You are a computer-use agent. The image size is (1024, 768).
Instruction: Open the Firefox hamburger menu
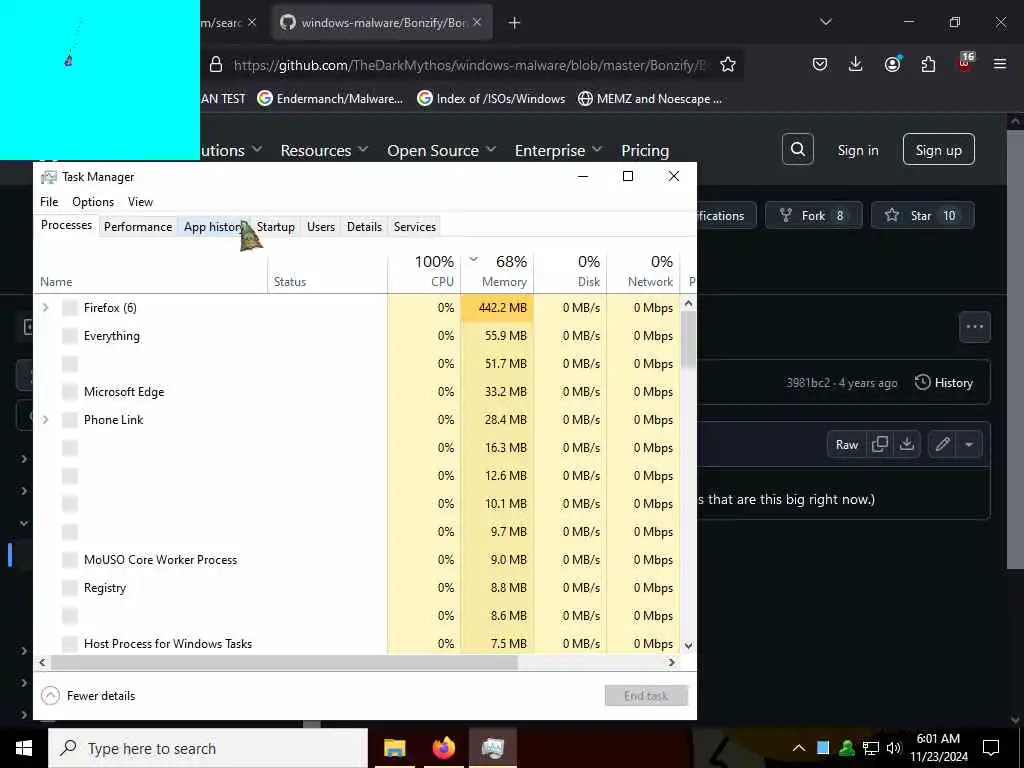click(1000, 64)
